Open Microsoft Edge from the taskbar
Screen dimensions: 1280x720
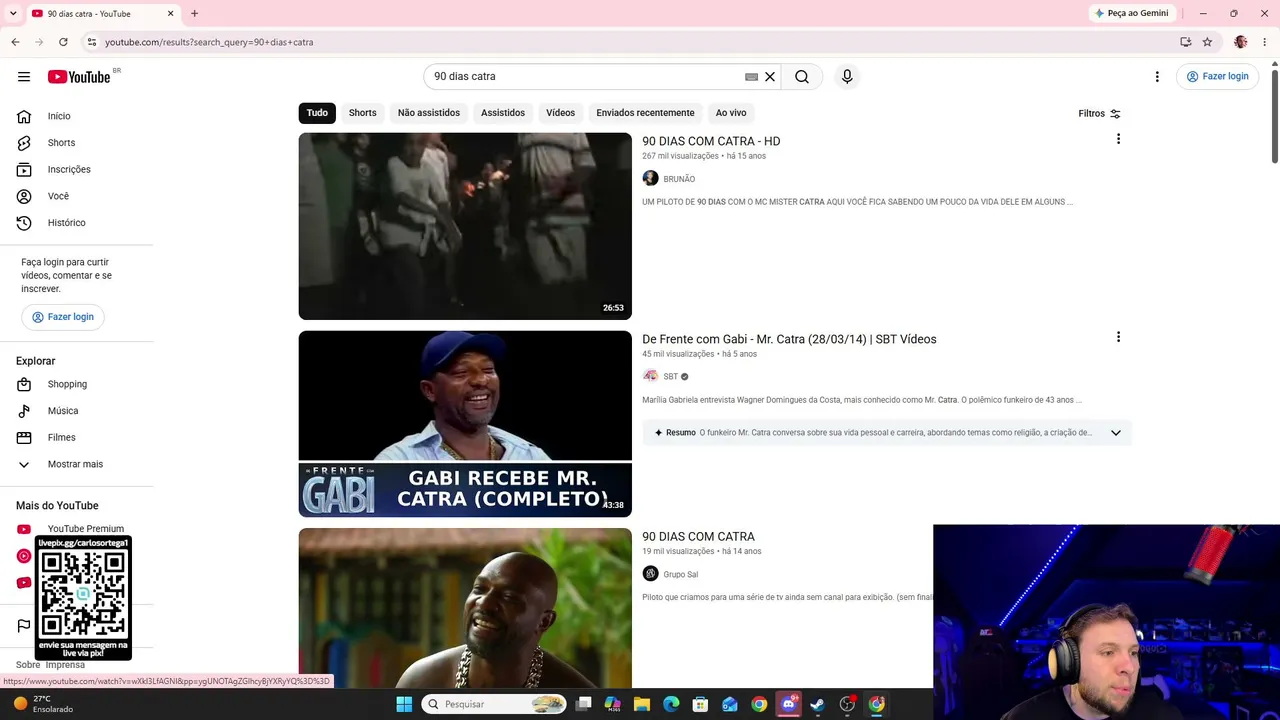[x=671, y=704]
